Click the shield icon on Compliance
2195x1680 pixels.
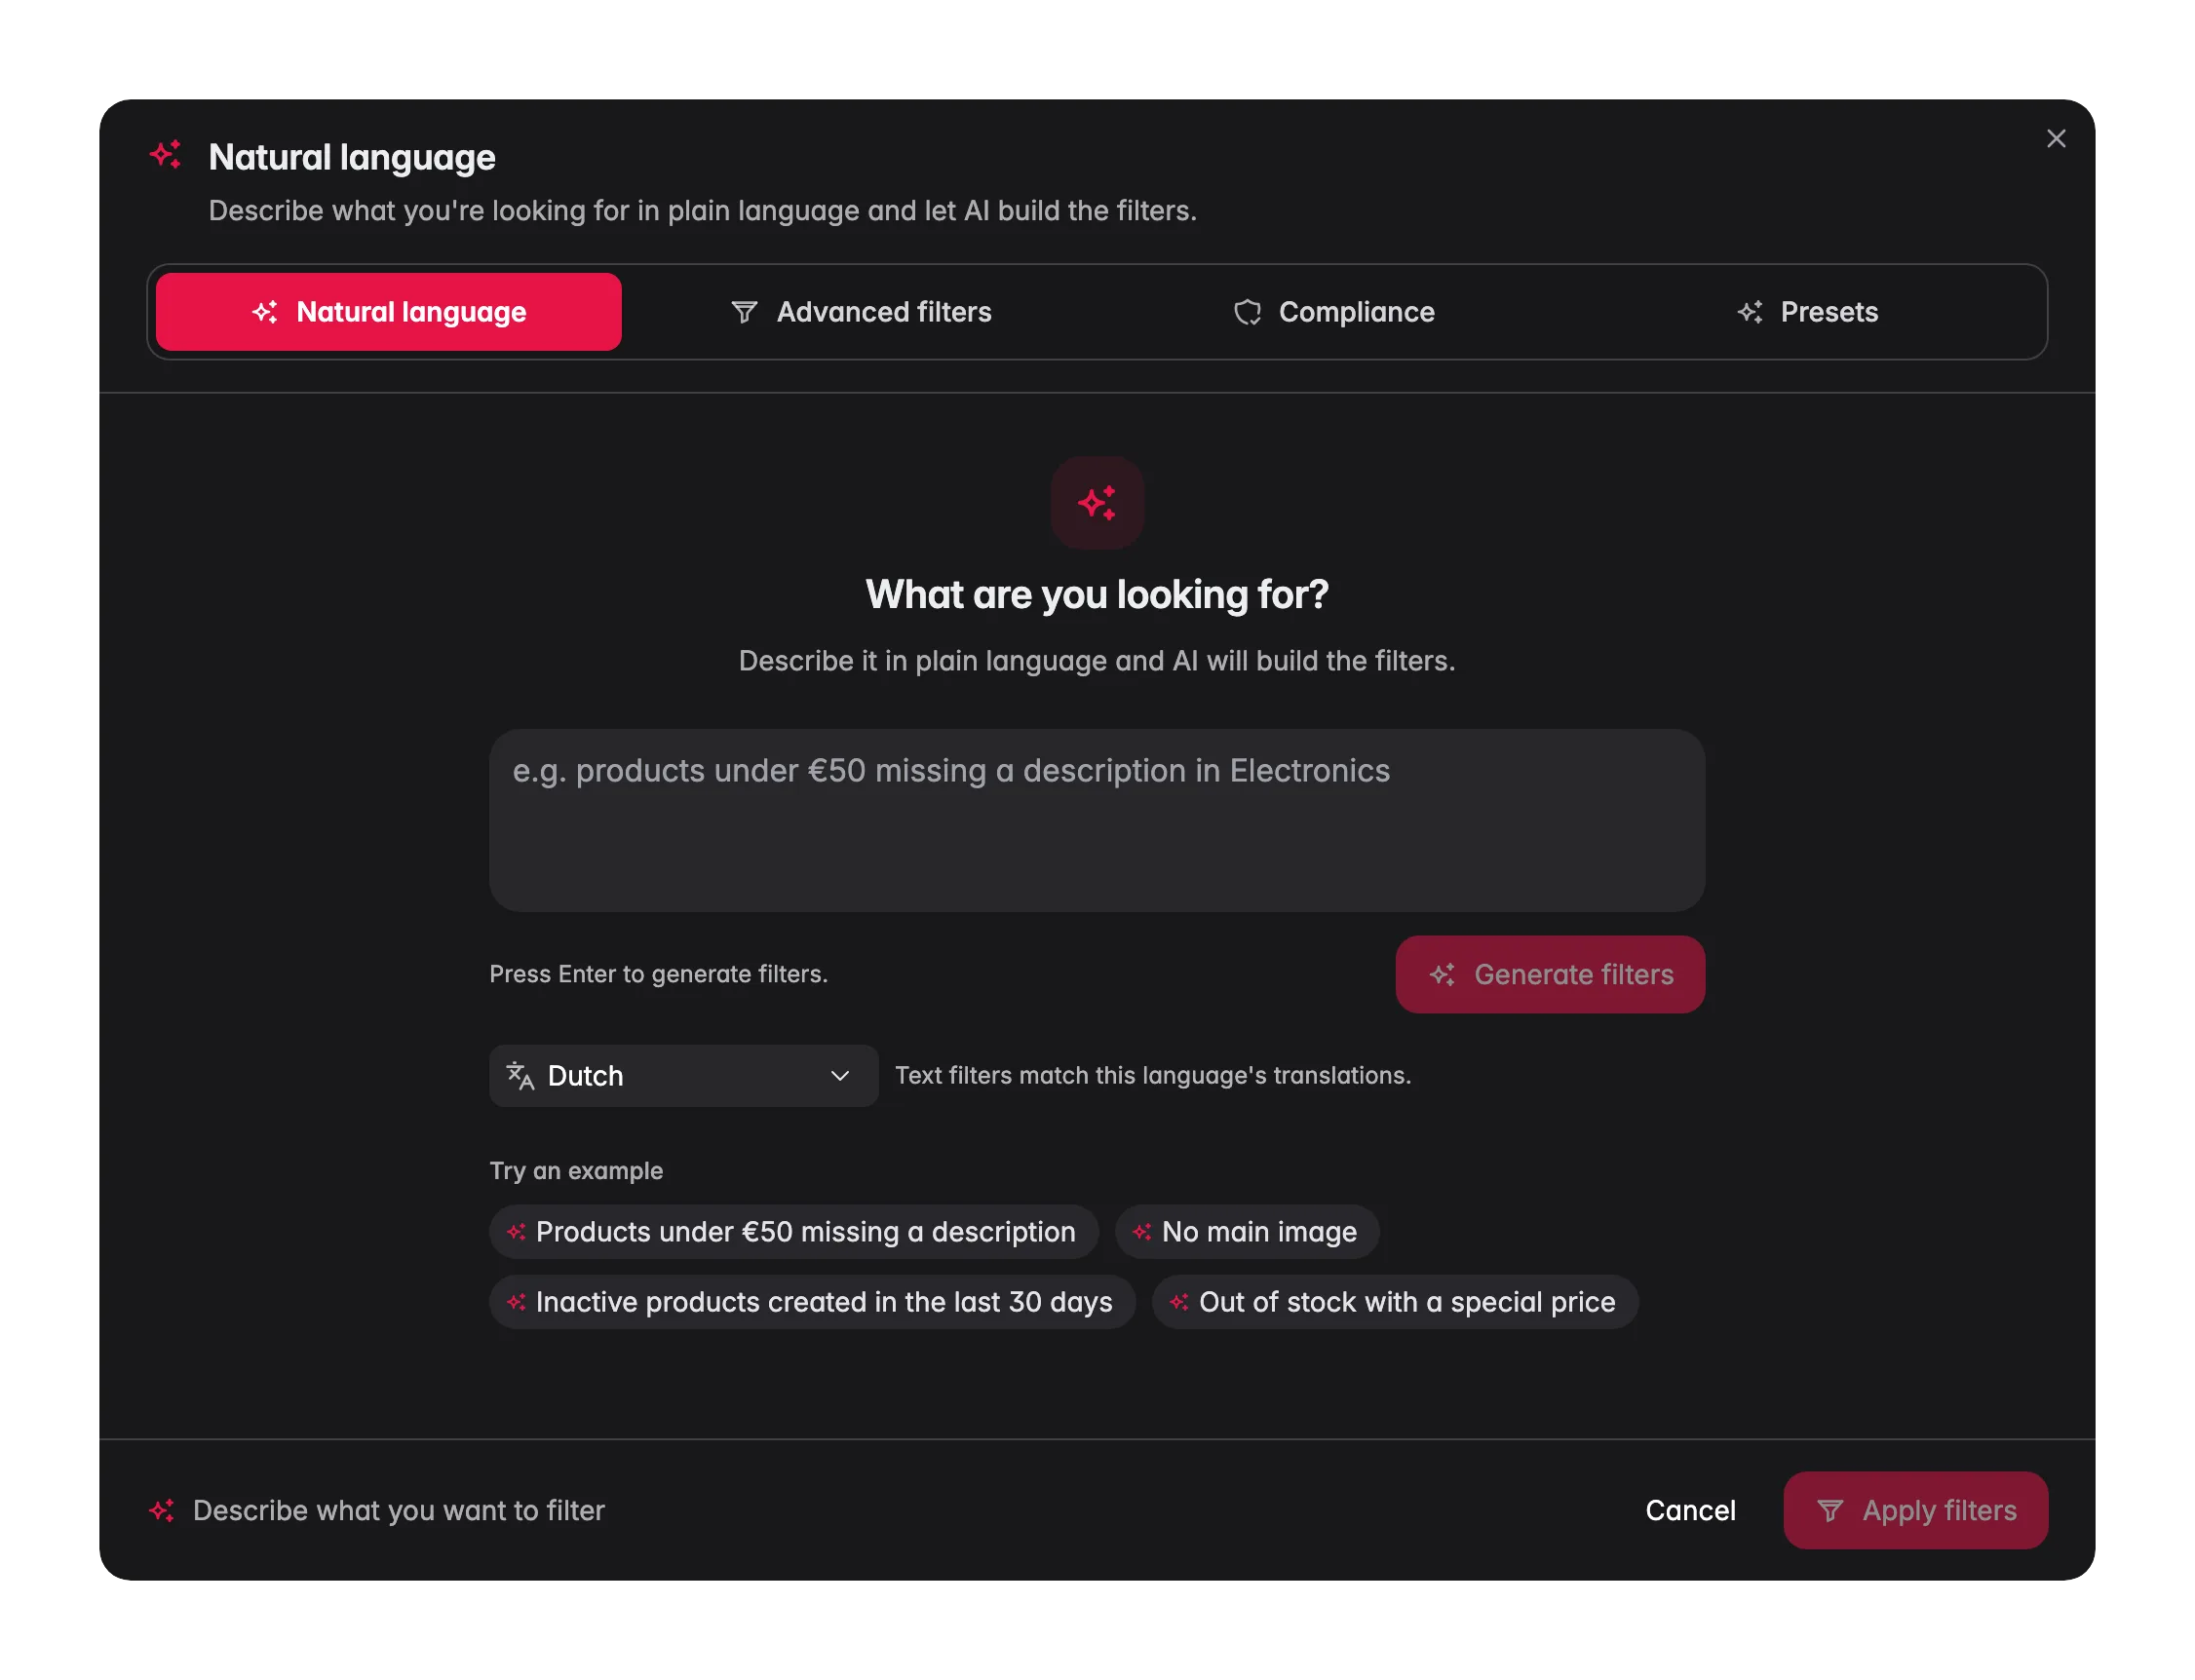(1246, 312)
